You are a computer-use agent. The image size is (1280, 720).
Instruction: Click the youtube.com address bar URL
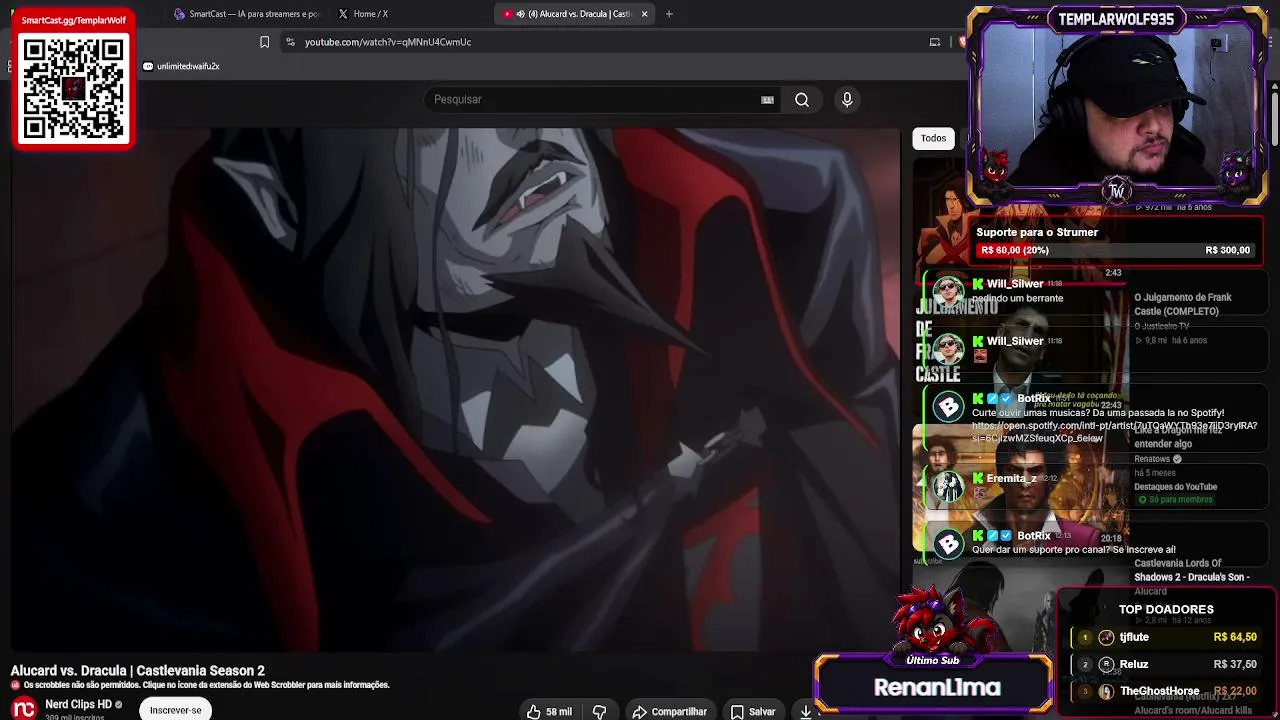click(x=388, y=42)
